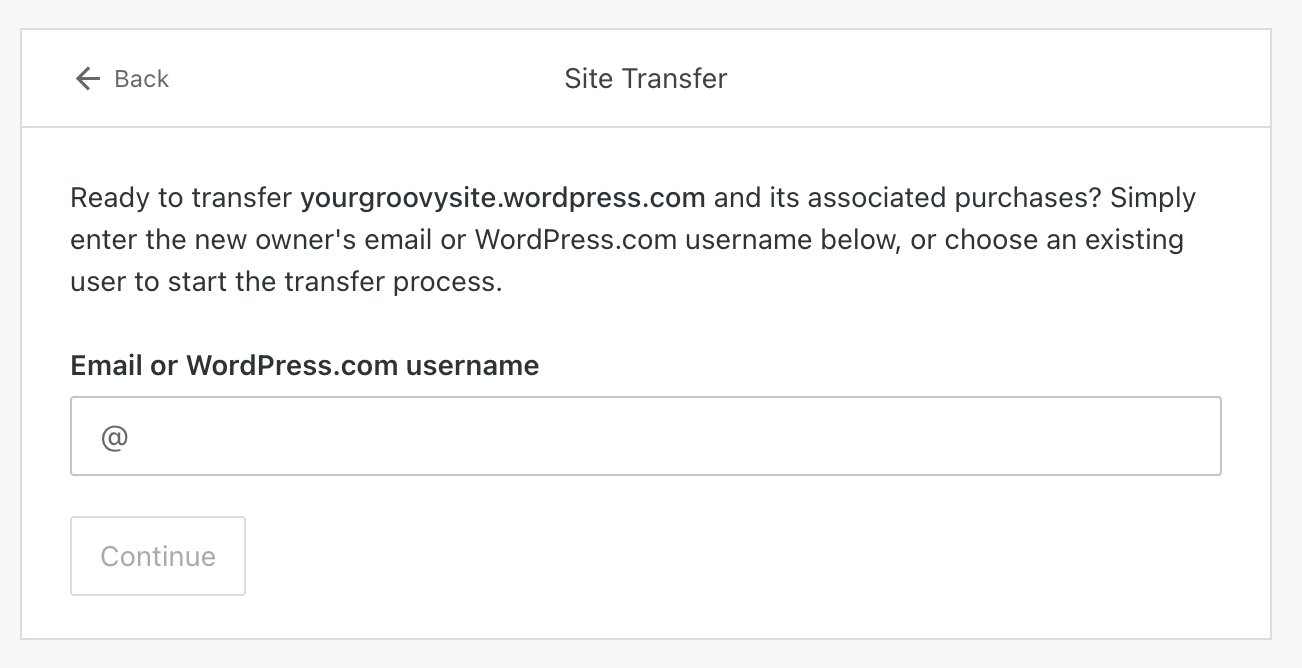Viewport: 1302px width, 668px height.
Task: Go back using the Back link text
Action: point(141,79)
